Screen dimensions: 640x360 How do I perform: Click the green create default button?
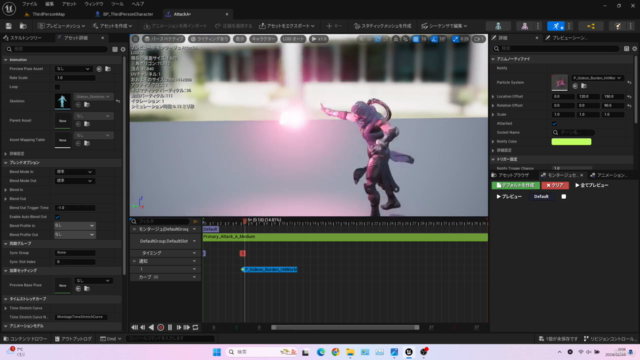516,185
